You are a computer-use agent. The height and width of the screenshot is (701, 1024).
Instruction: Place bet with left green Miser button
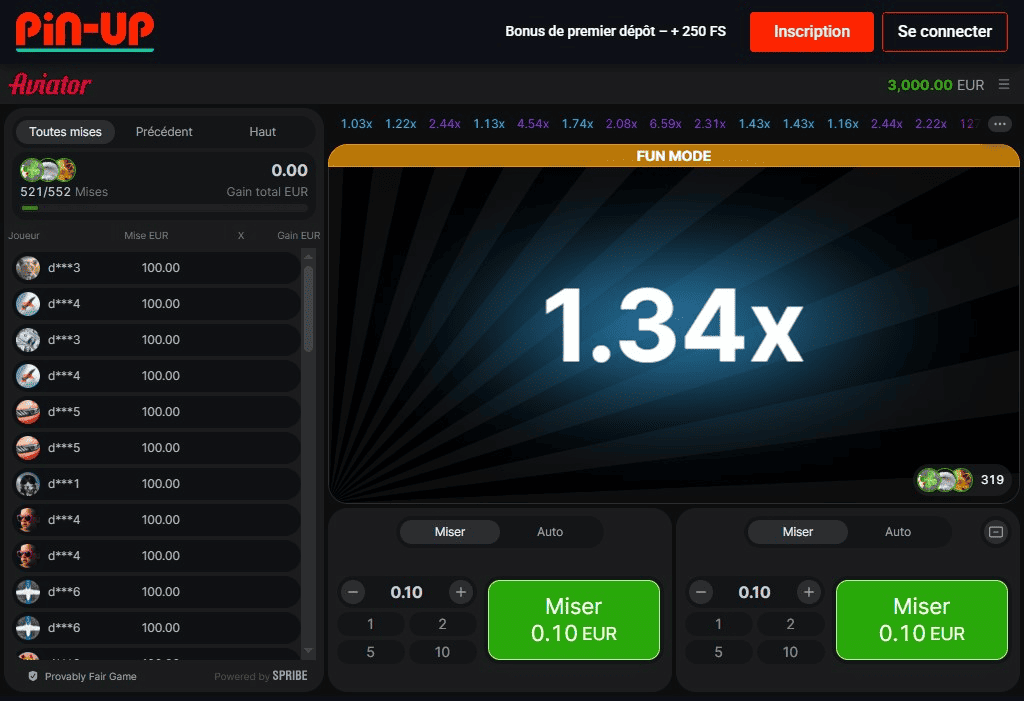click(574, 620)
